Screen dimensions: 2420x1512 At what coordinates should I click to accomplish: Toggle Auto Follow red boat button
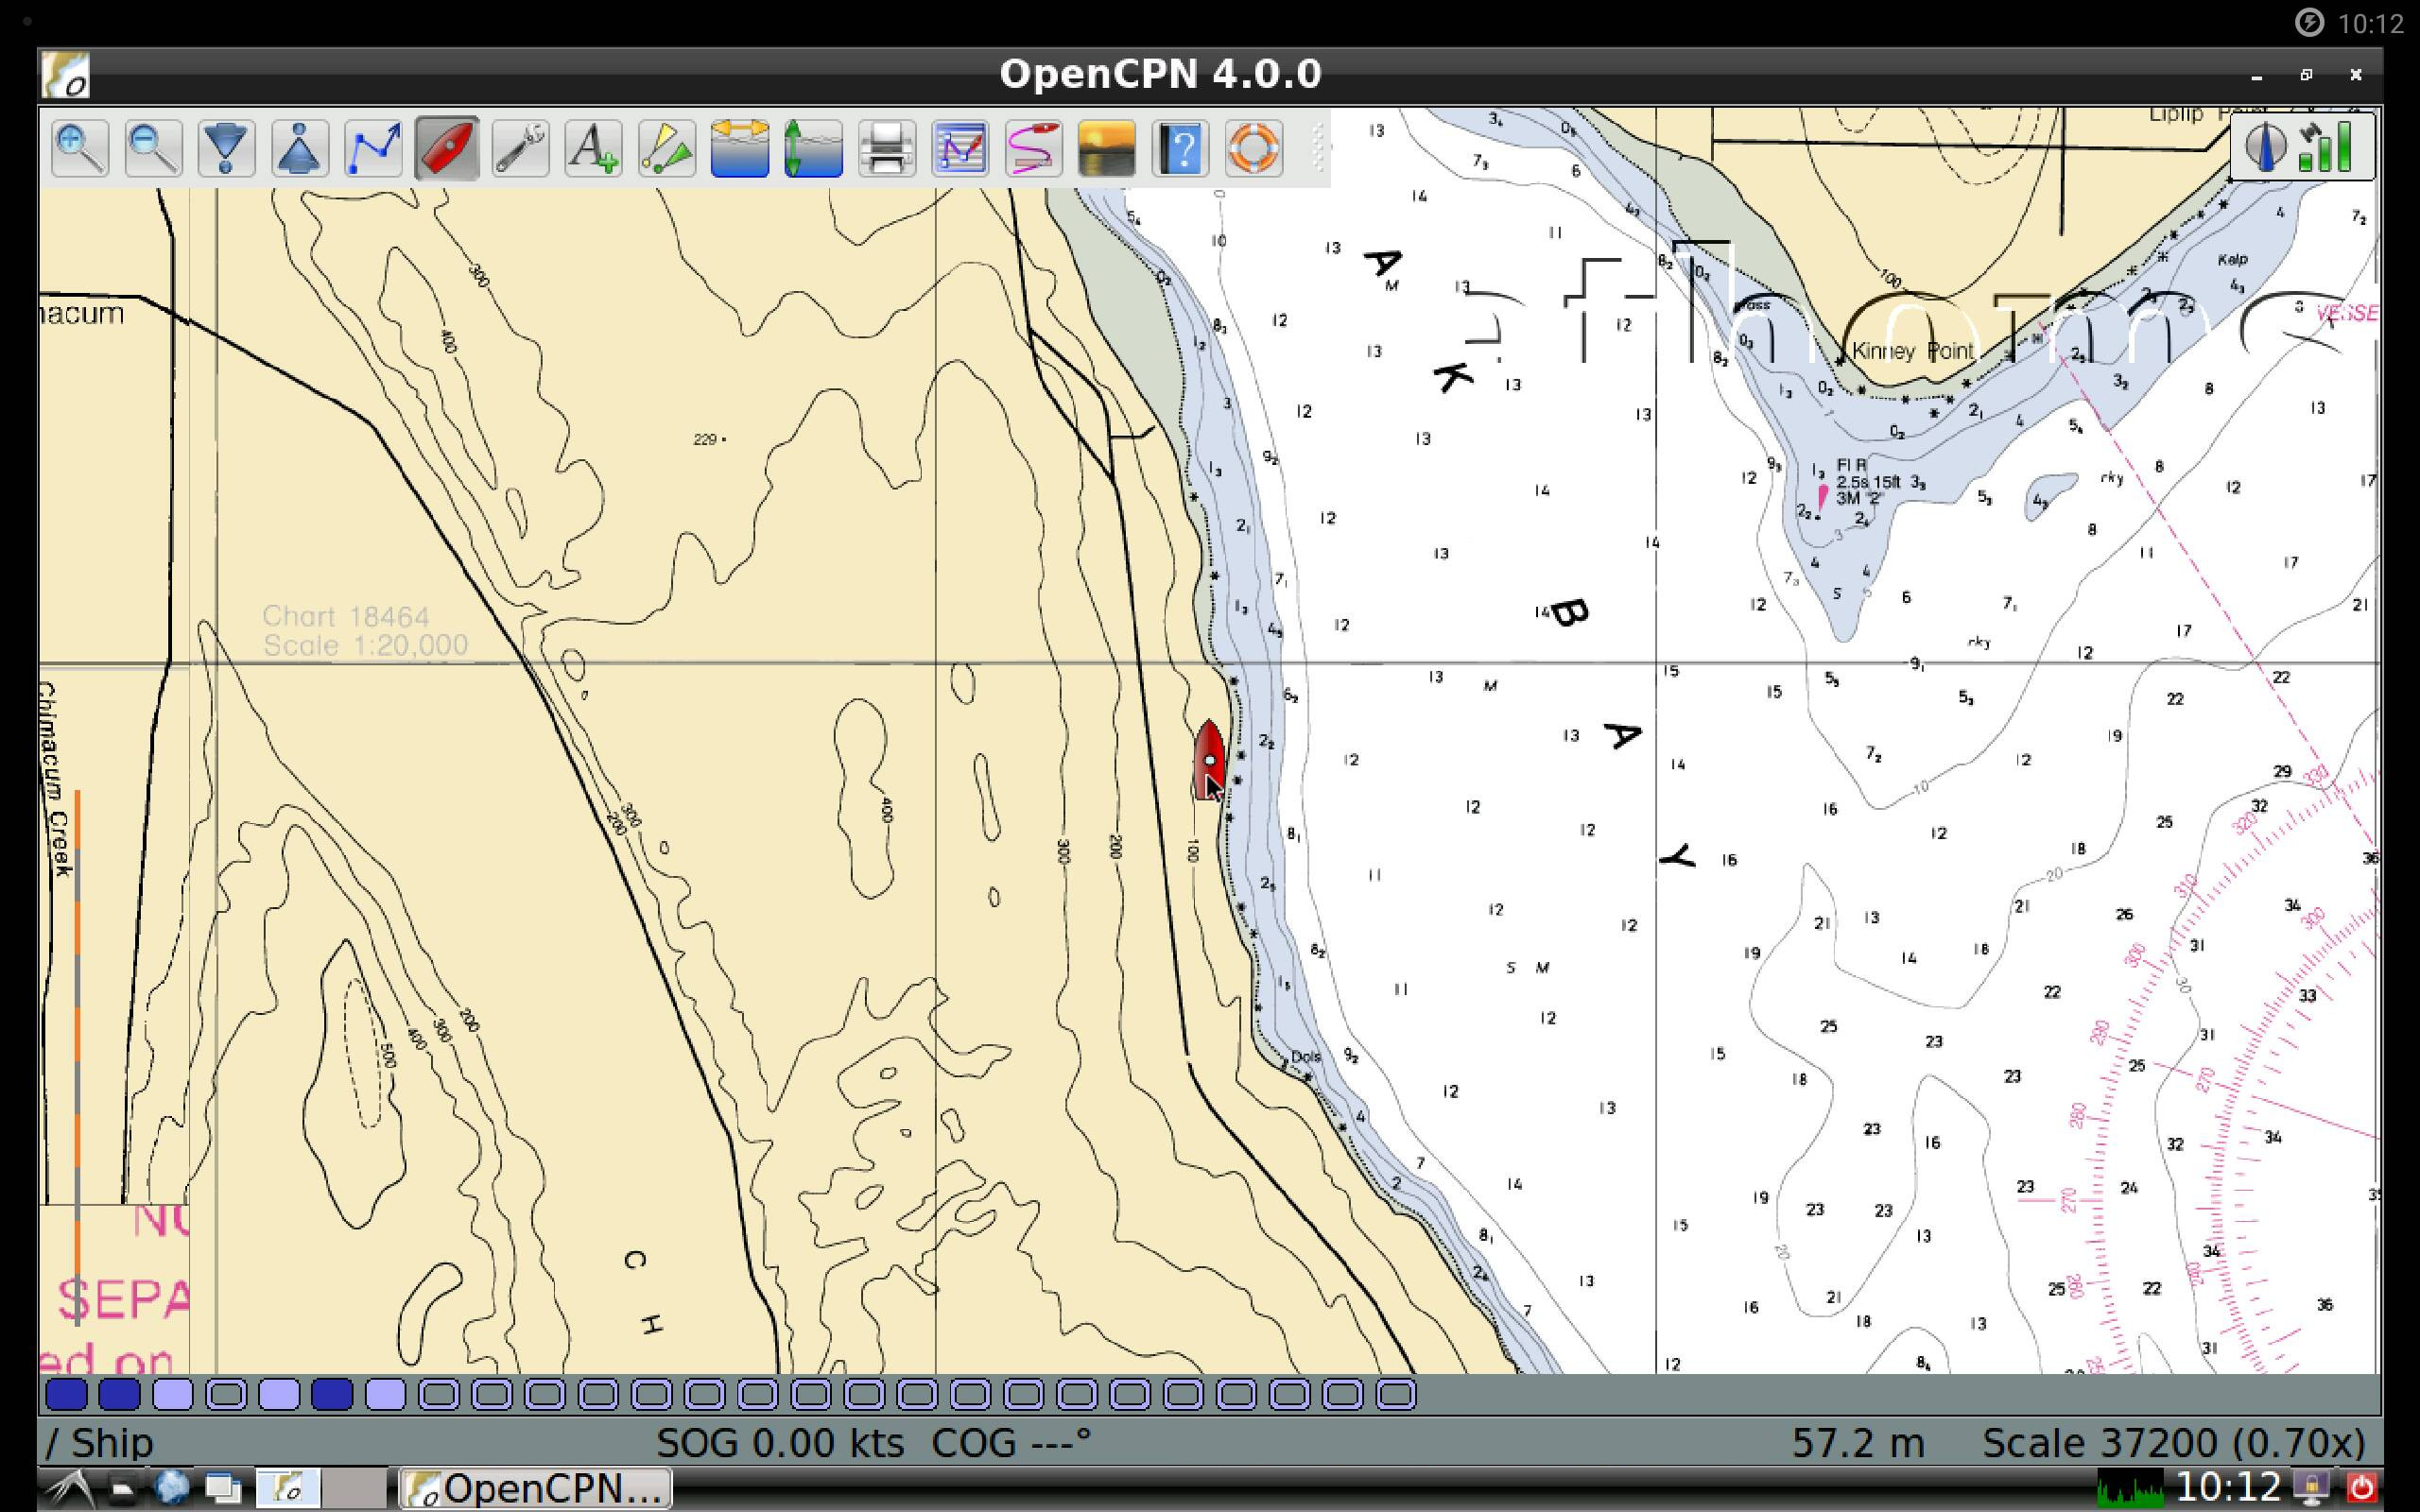[x=446, y=149]
